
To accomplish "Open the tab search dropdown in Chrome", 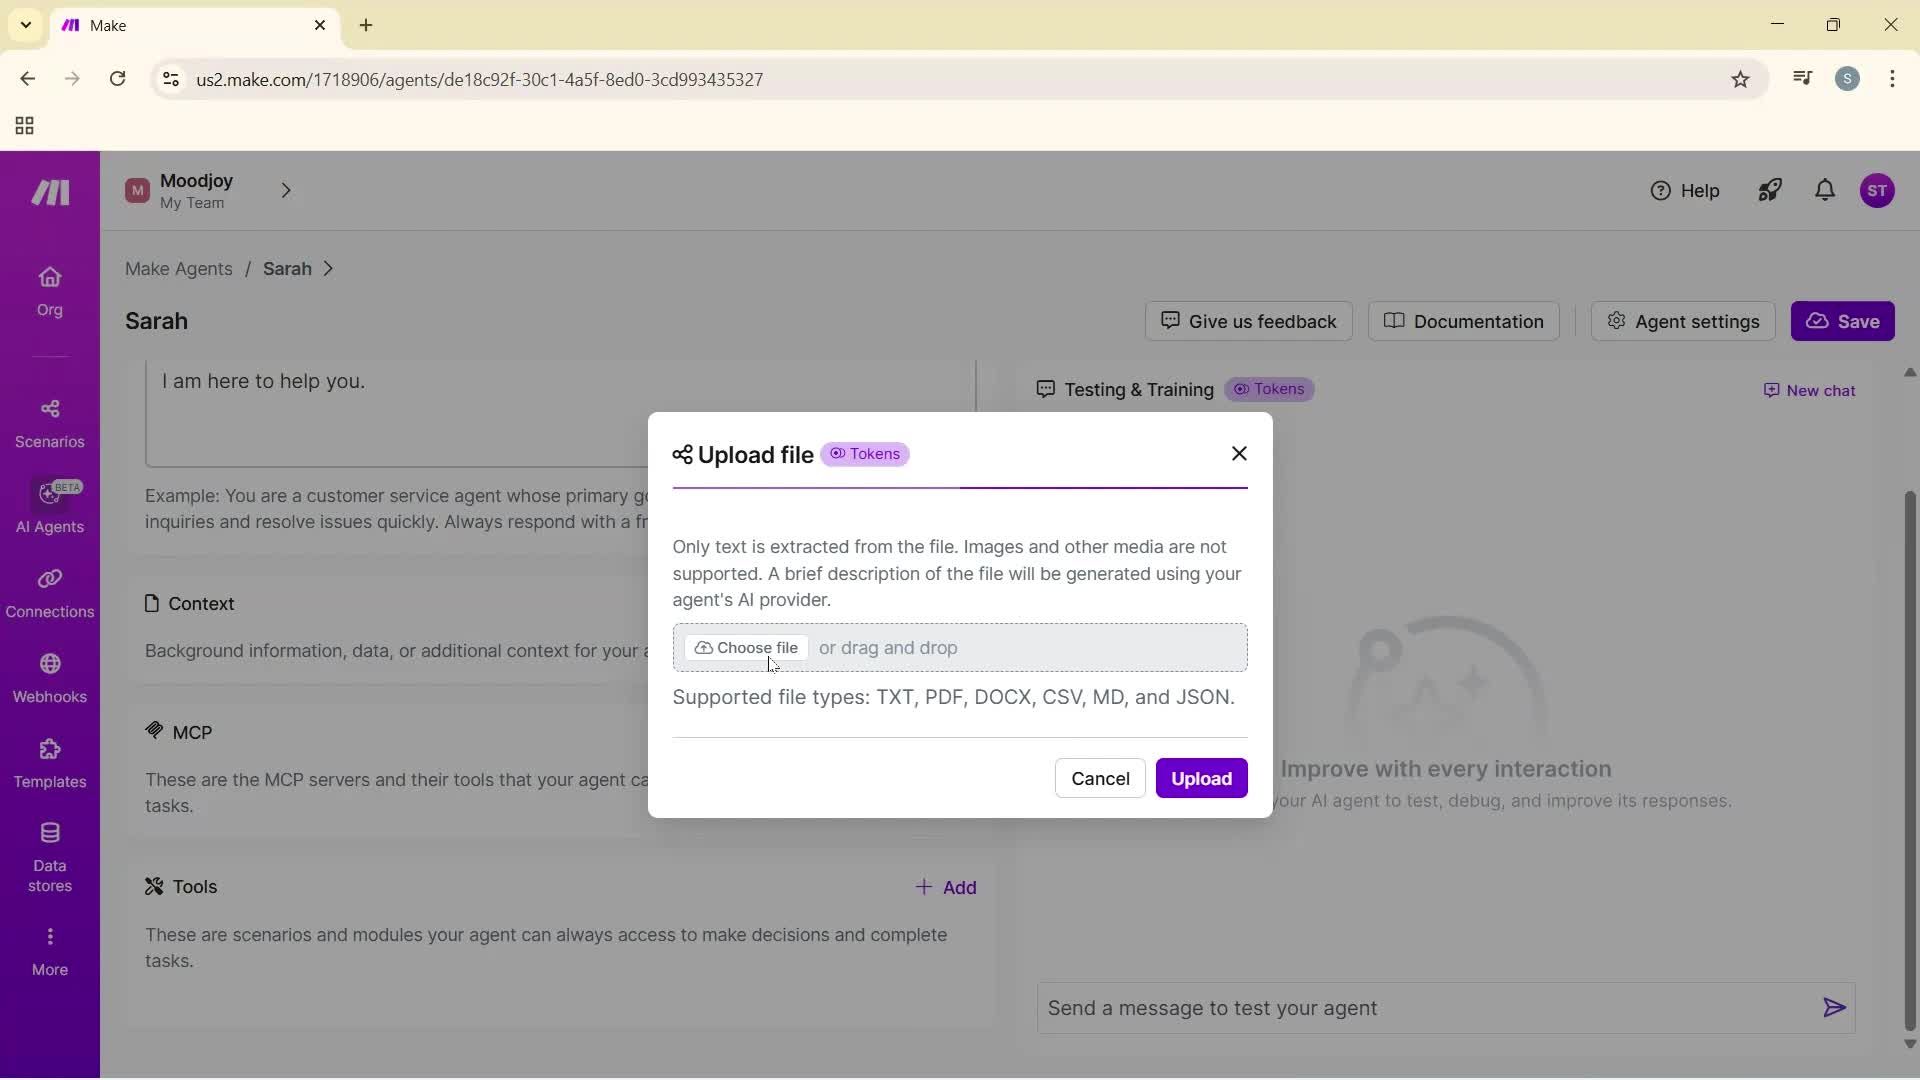I will coord(26,25).
